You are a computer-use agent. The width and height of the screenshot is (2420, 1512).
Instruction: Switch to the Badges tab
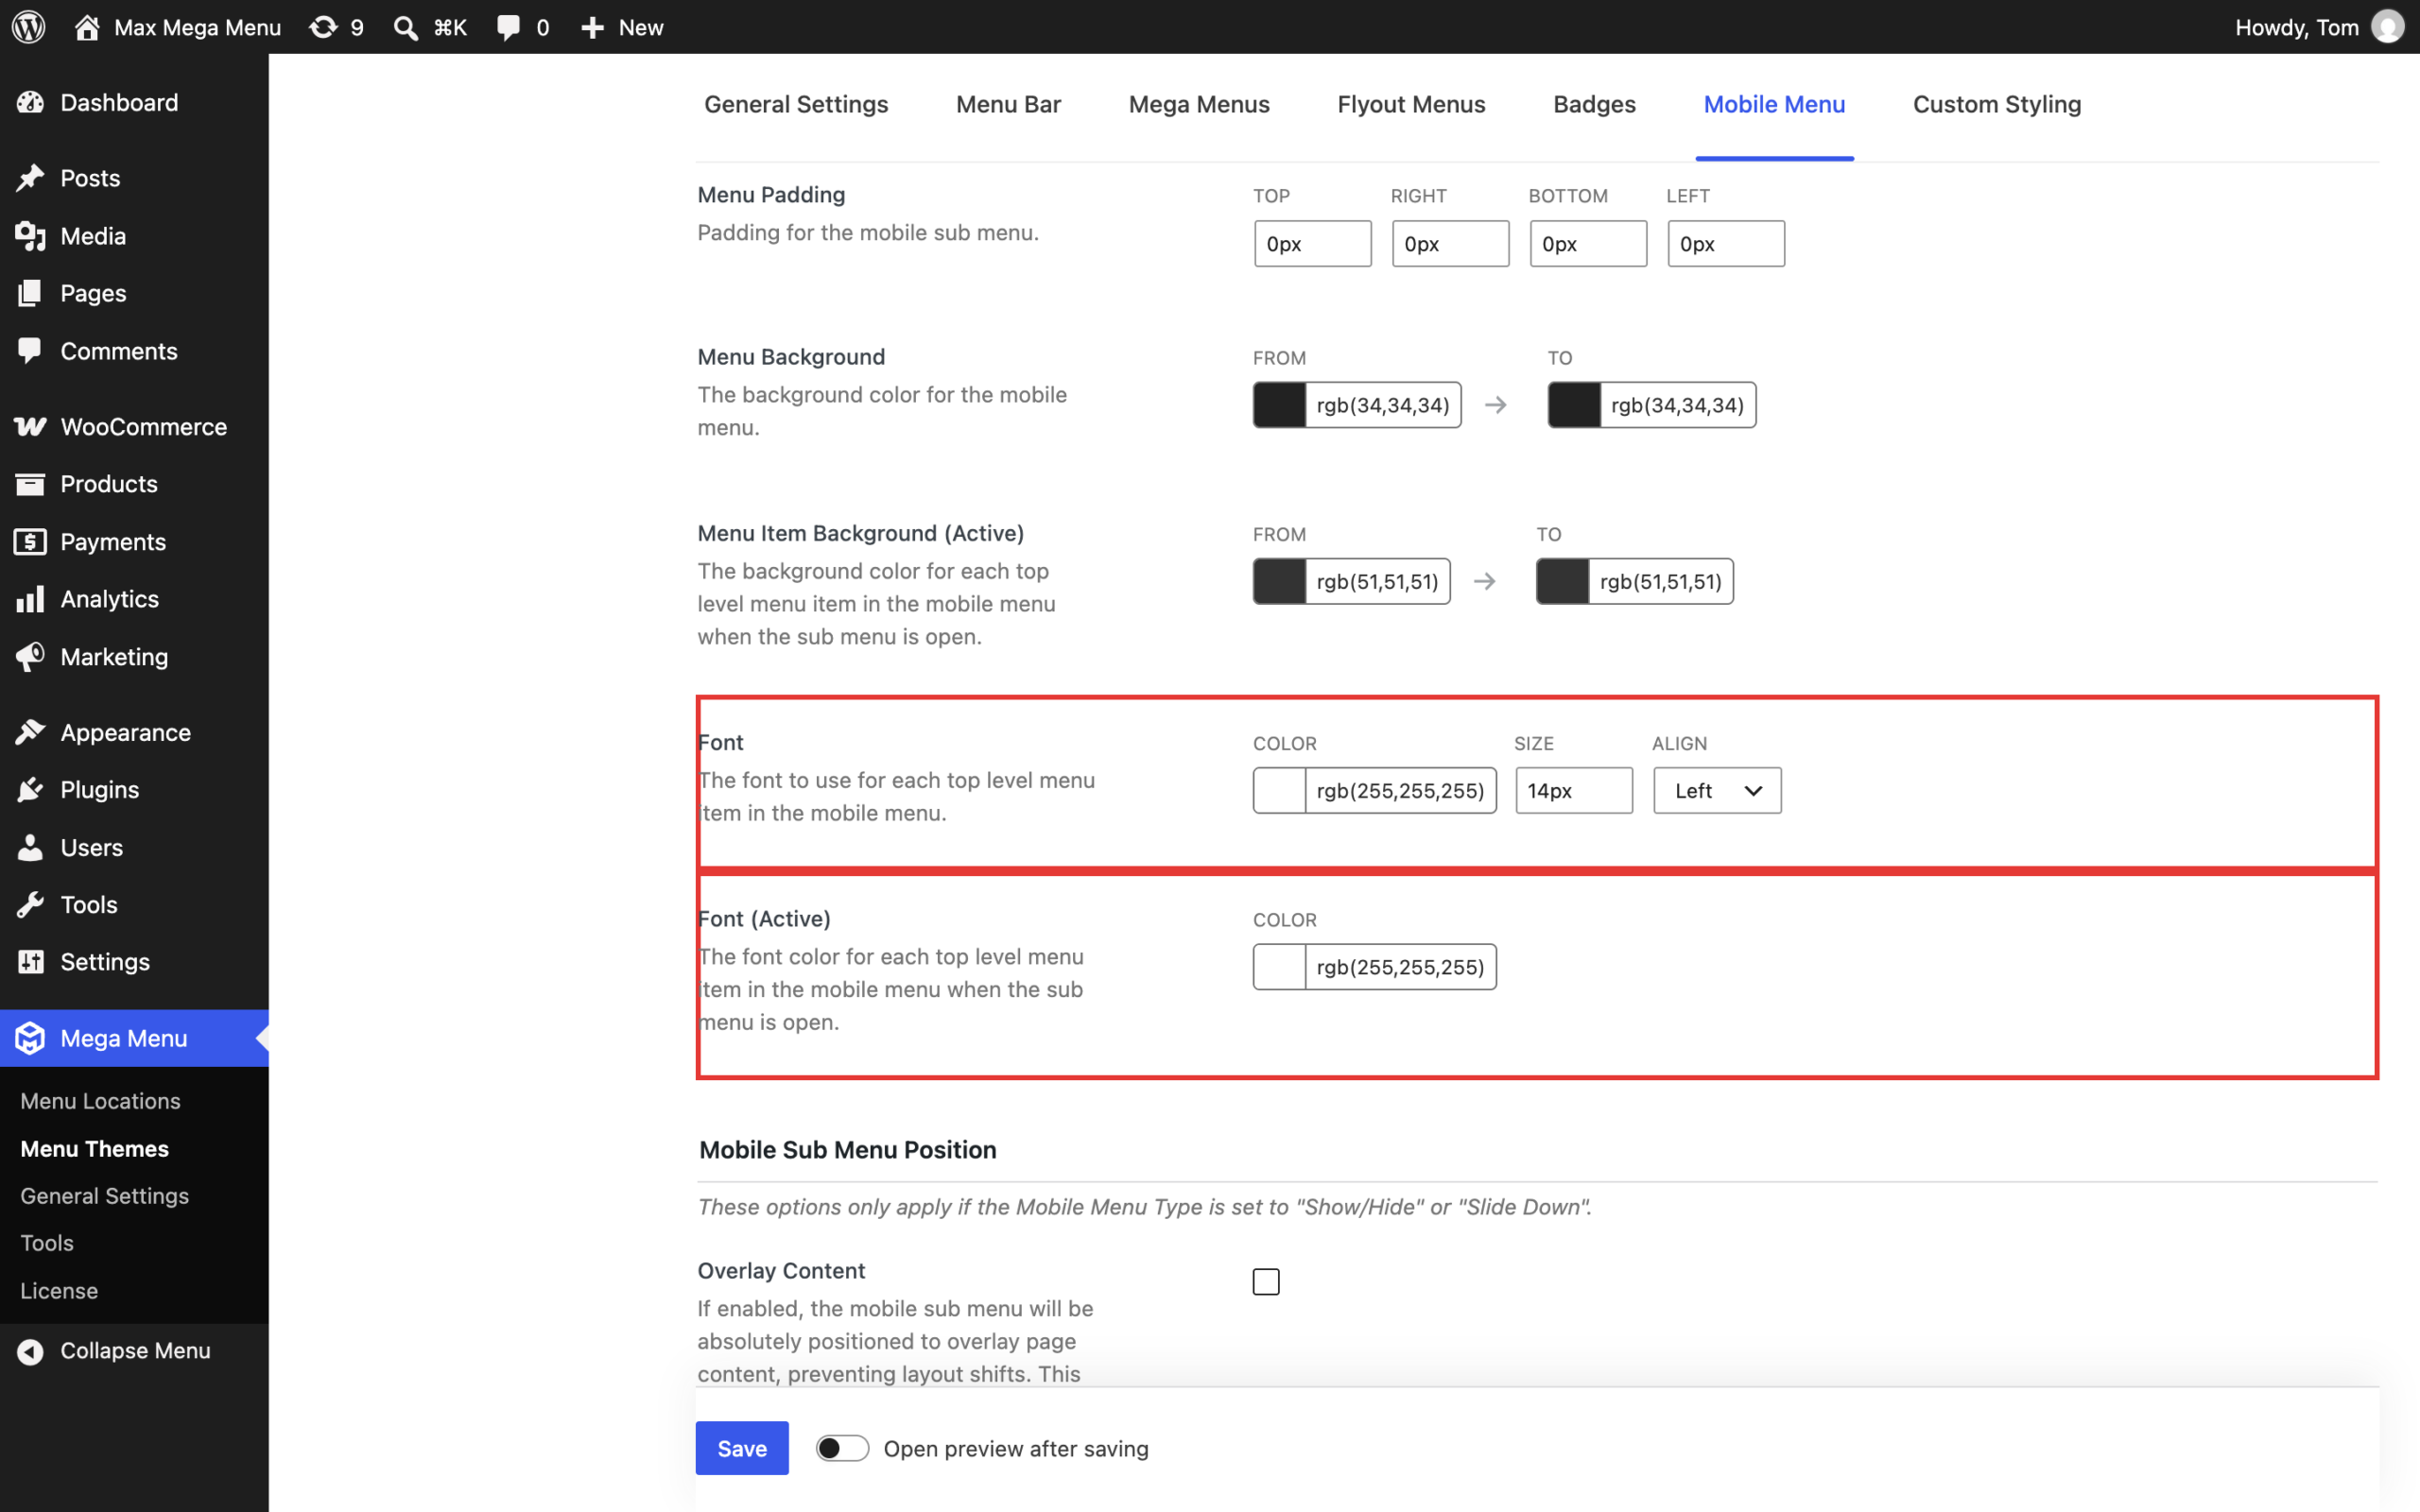(x=1594, y=104)
